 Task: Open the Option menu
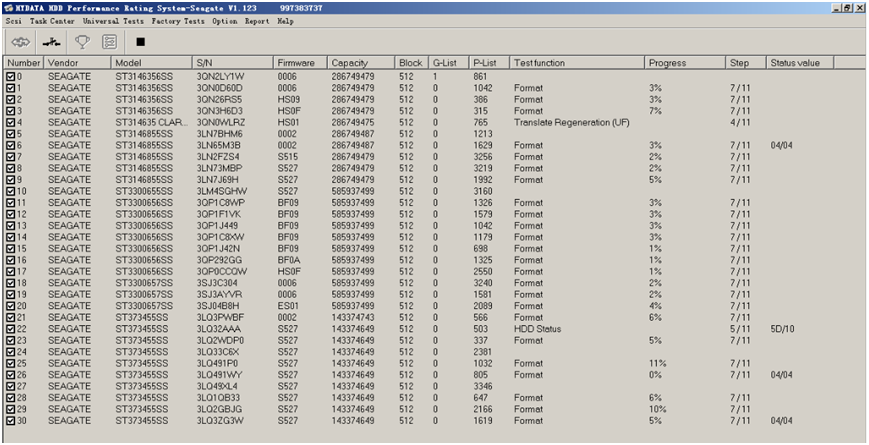point(224,21)
